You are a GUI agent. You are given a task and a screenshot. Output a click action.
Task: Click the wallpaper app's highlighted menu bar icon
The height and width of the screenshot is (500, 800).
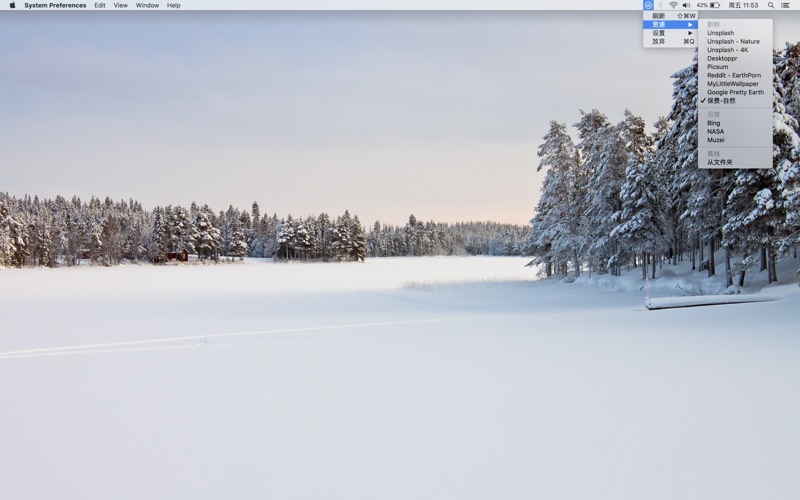click(648, 5)
